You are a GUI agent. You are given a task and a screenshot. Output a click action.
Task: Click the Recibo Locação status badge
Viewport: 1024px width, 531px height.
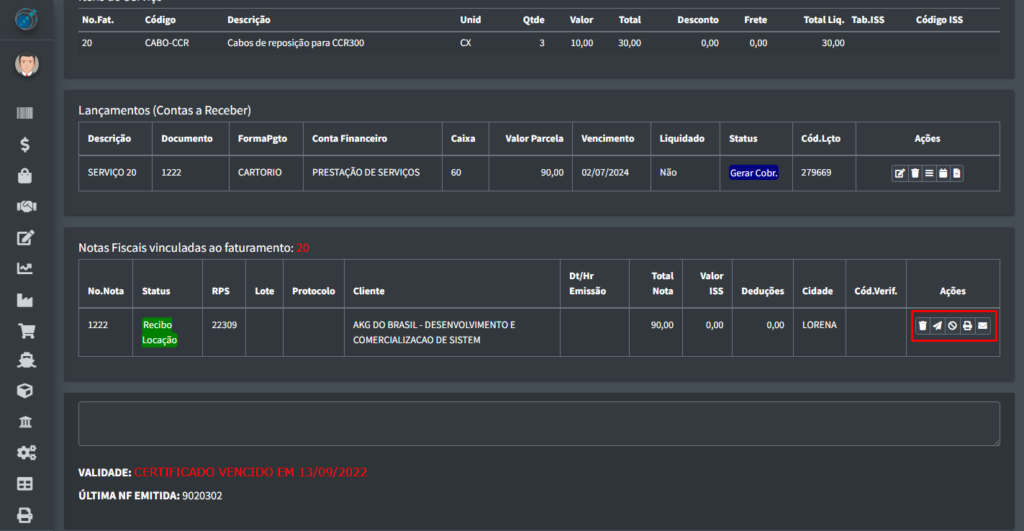tap(159, 332)
